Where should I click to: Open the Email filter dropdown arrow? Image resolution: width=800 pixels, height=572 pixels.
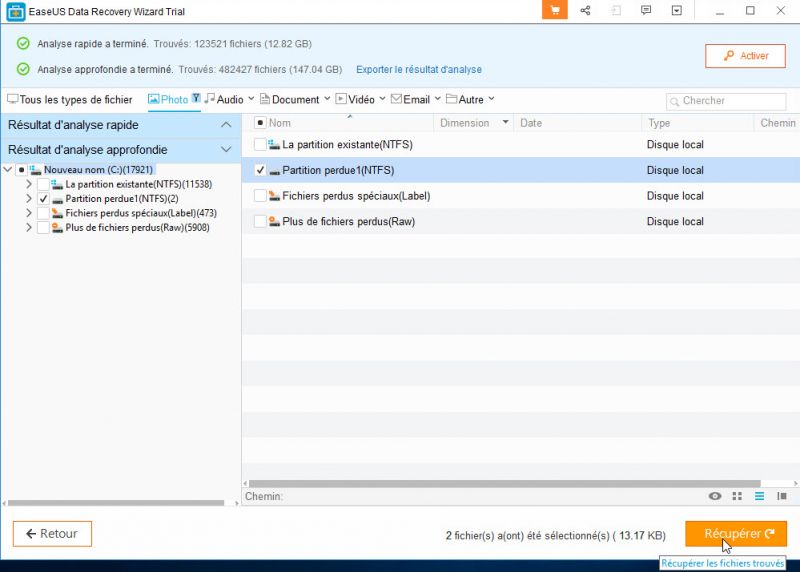(x=438, y=99)
